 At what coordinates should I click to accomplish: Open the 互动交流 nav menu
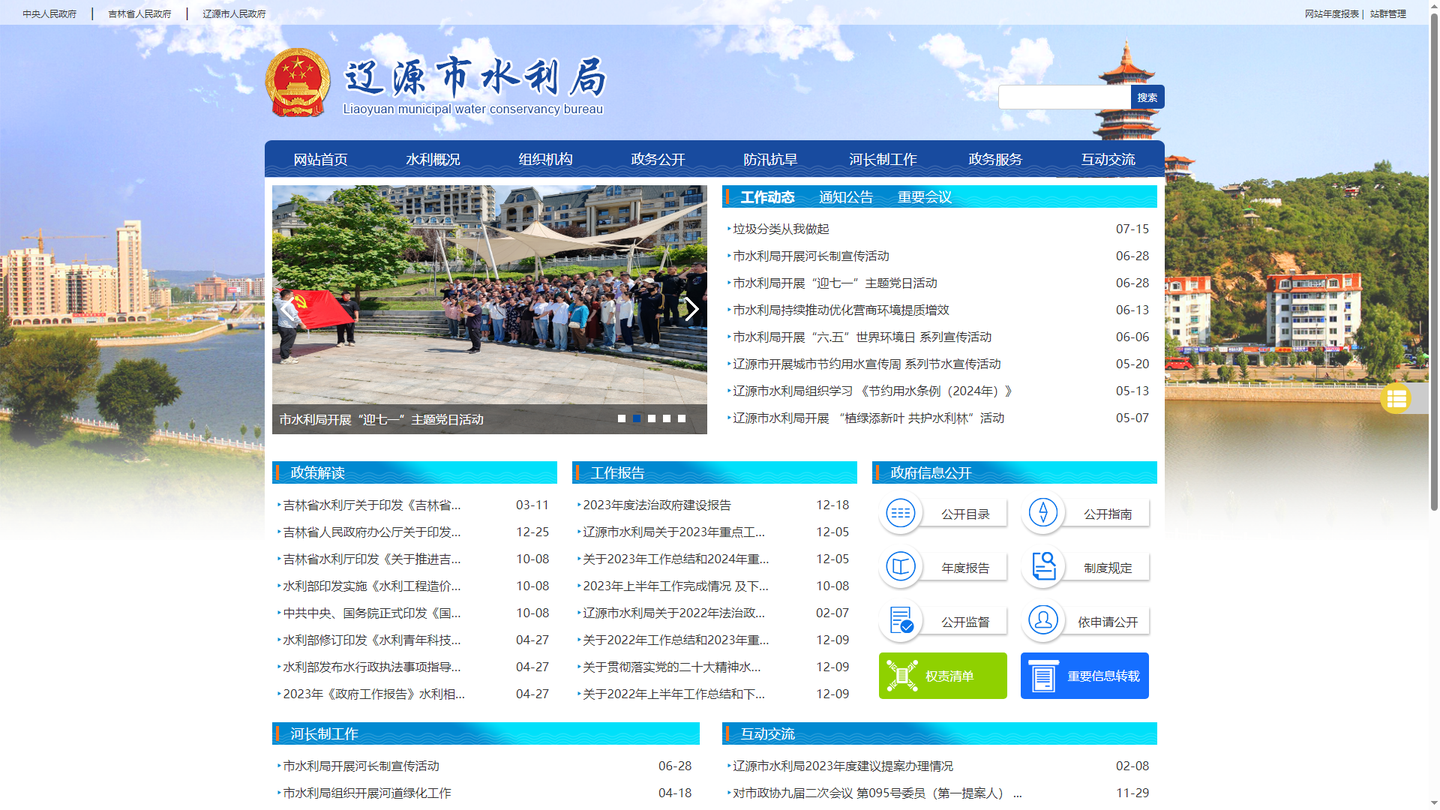(1108, 159)
